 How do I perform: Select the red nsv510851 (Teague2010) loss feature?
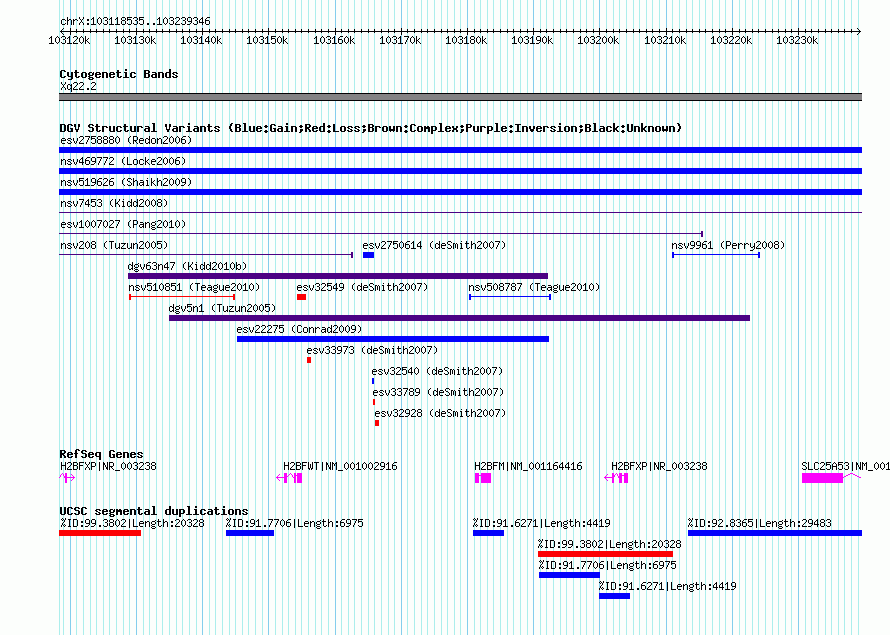(182, 297)
